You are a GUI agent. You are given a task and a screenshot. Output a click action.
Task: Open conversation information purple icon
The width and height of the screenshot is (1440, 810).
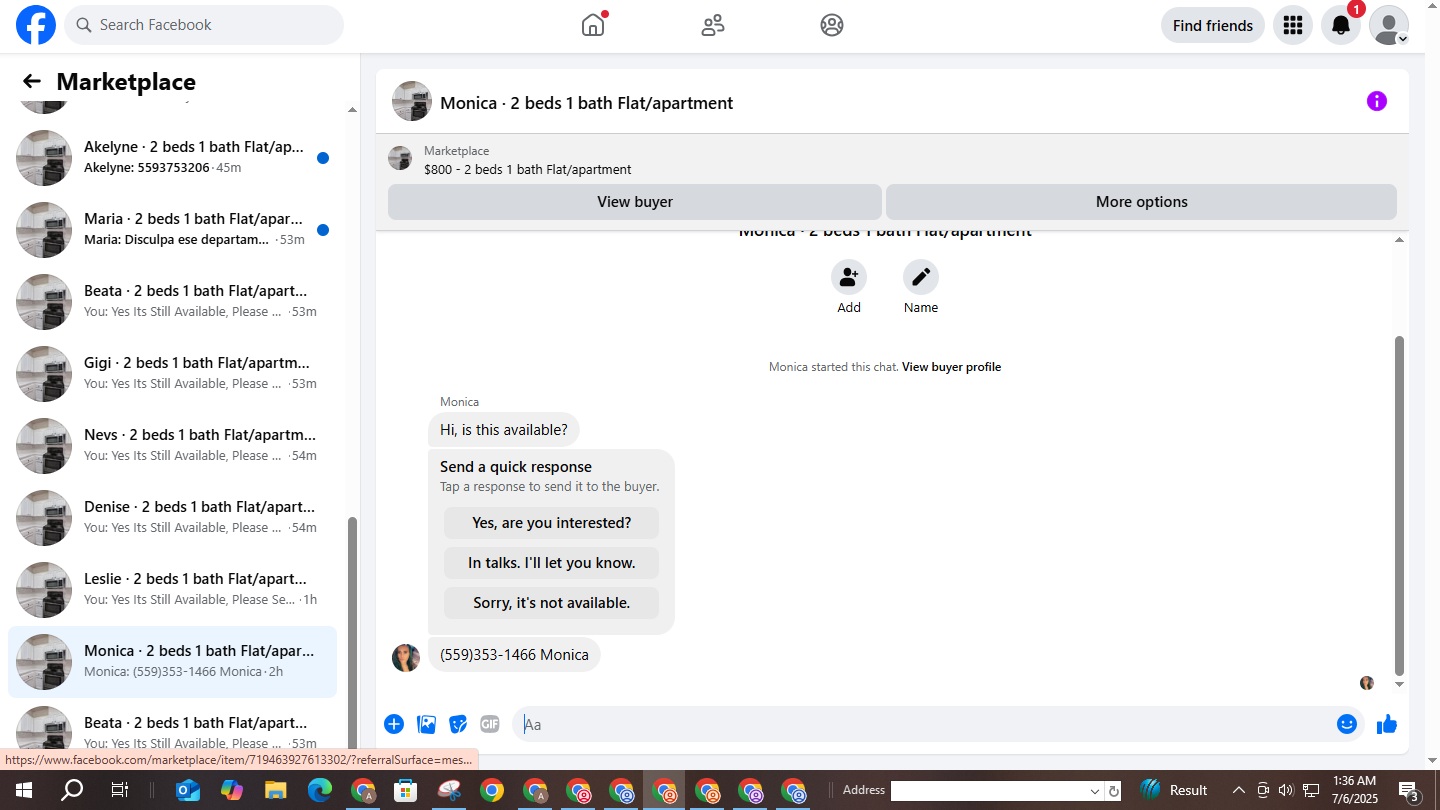pyautogui.click(x=1377, y=101)
